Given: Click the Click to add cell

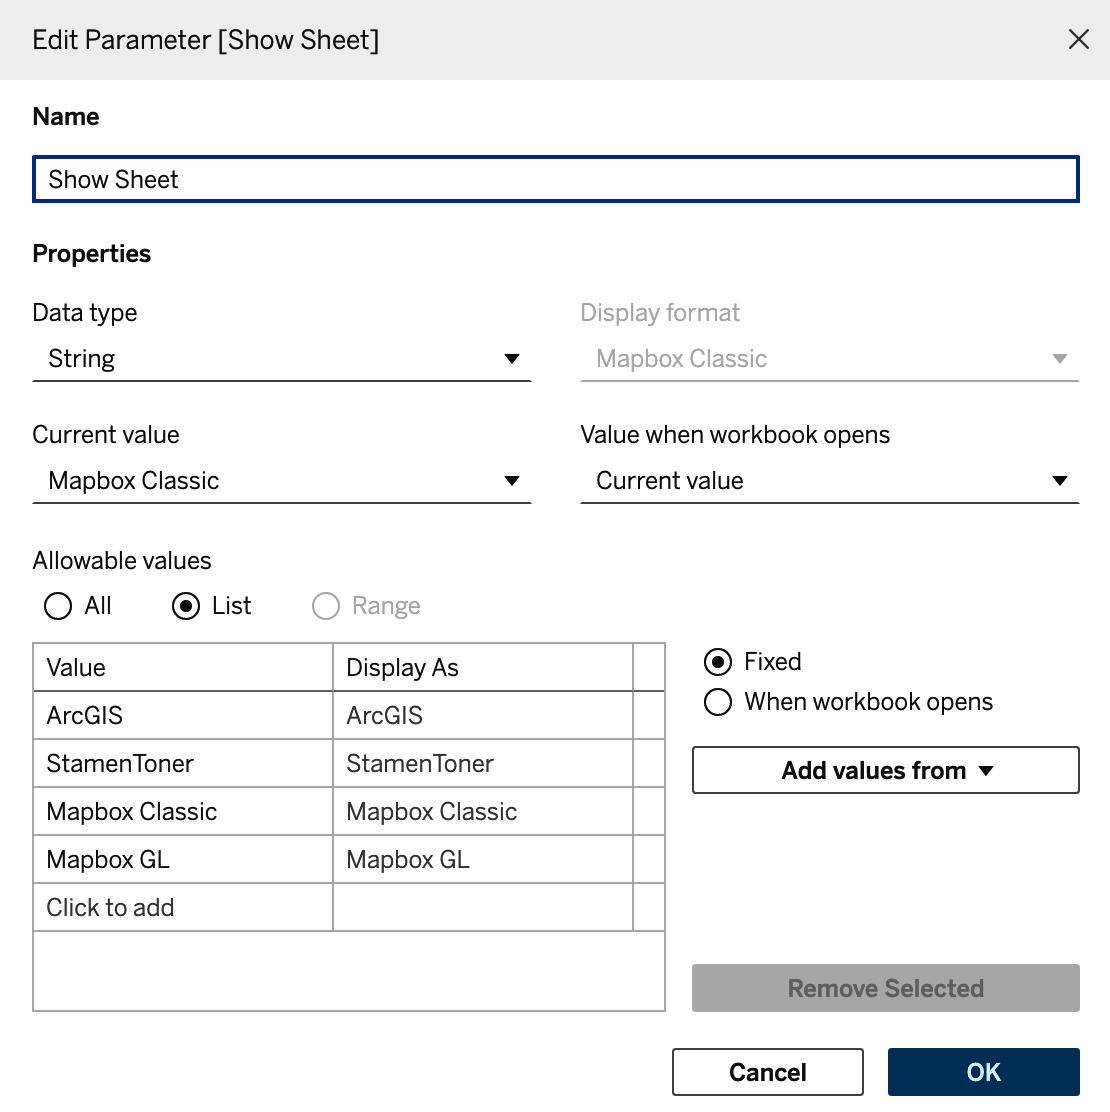Looking at the screenshot, I should click(x=183, y=907).
